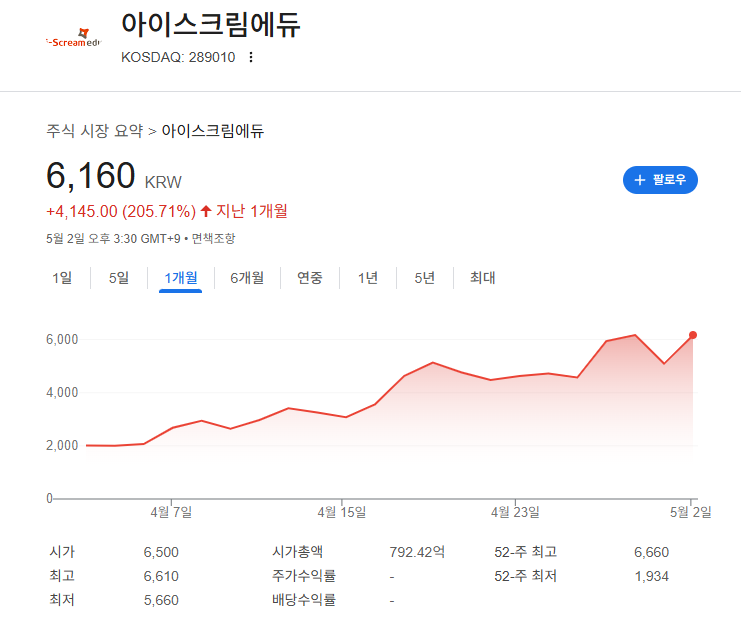The image size is (741, 624).
Task: Click the 5월 2일 오후 3:30 timestamp
Action: tap(113, 239)
